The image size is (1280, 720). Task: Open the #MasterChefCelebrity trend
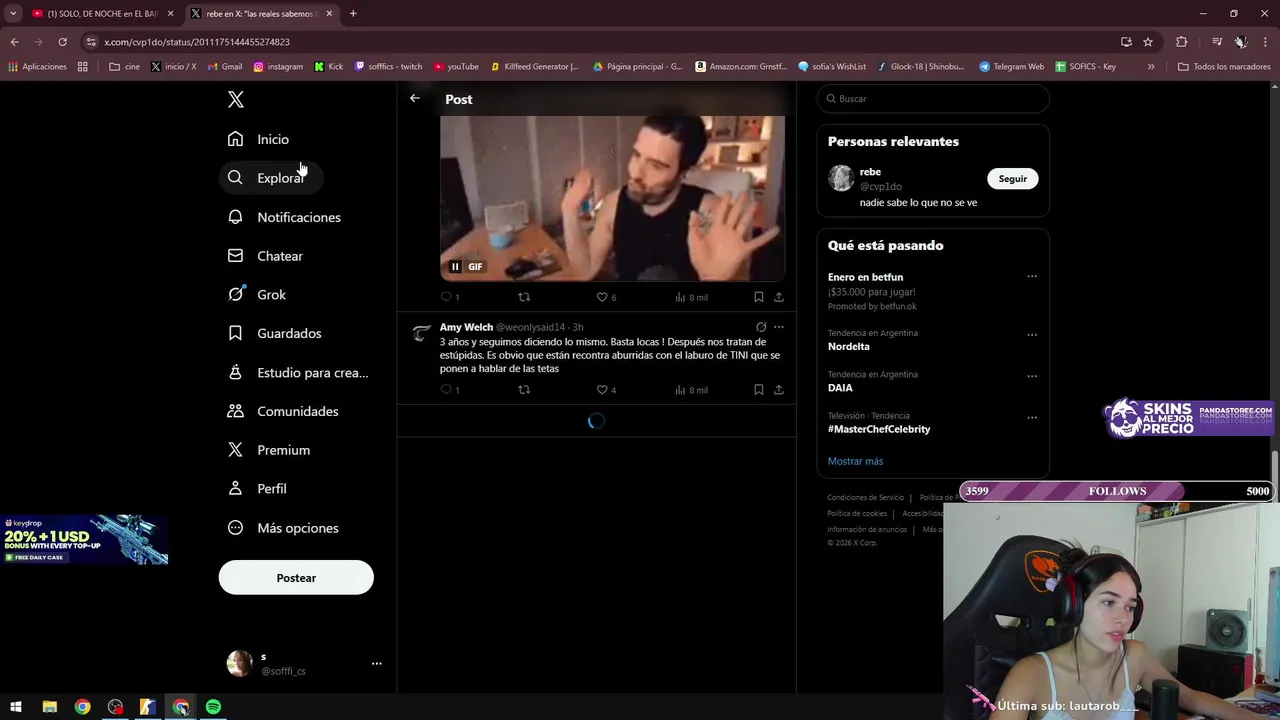(879, 429)
